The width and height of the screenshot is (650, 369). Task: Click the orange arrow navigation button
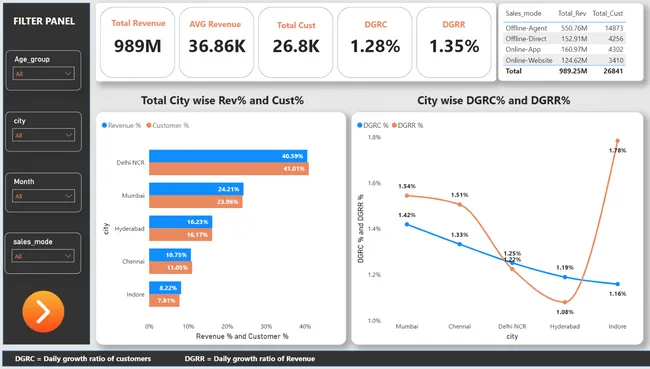coord(43,311)
